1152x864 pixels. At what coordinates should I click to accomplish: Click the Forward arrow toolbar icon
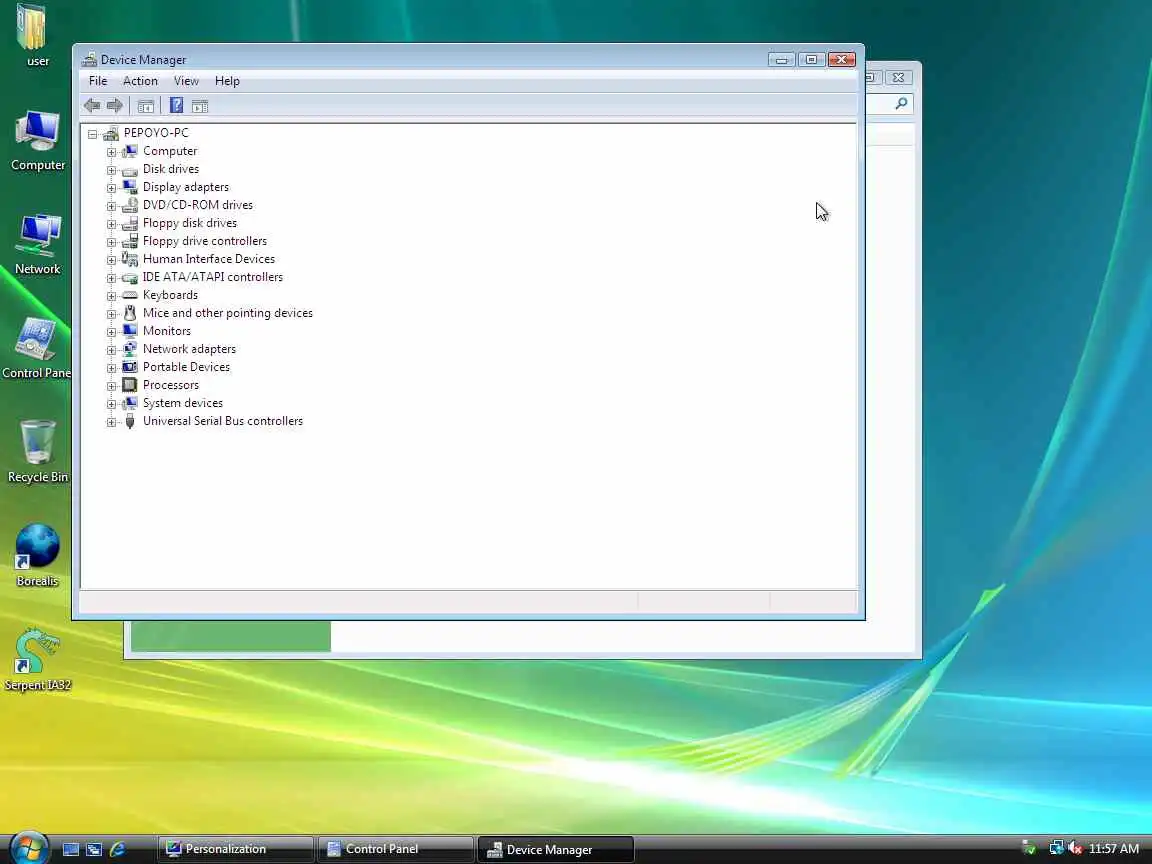(115, 106)
